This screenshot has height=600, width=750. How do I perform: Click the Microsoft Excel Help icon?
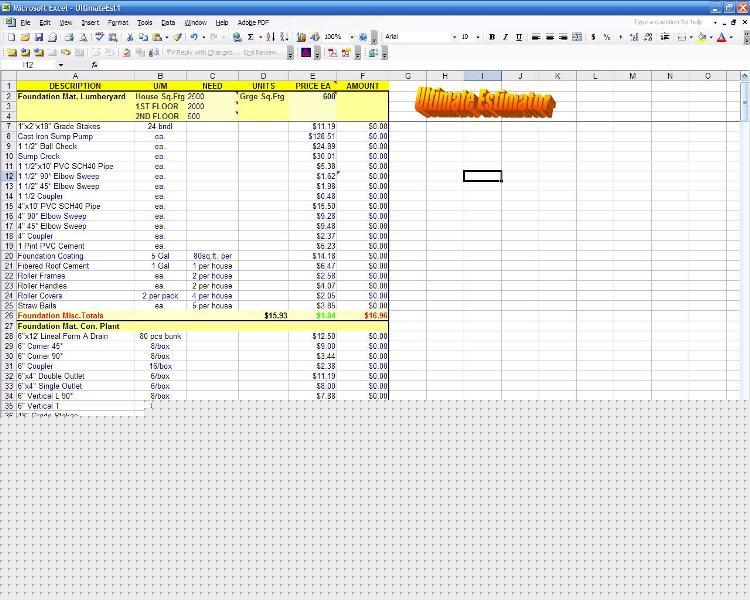click(363, 37)
